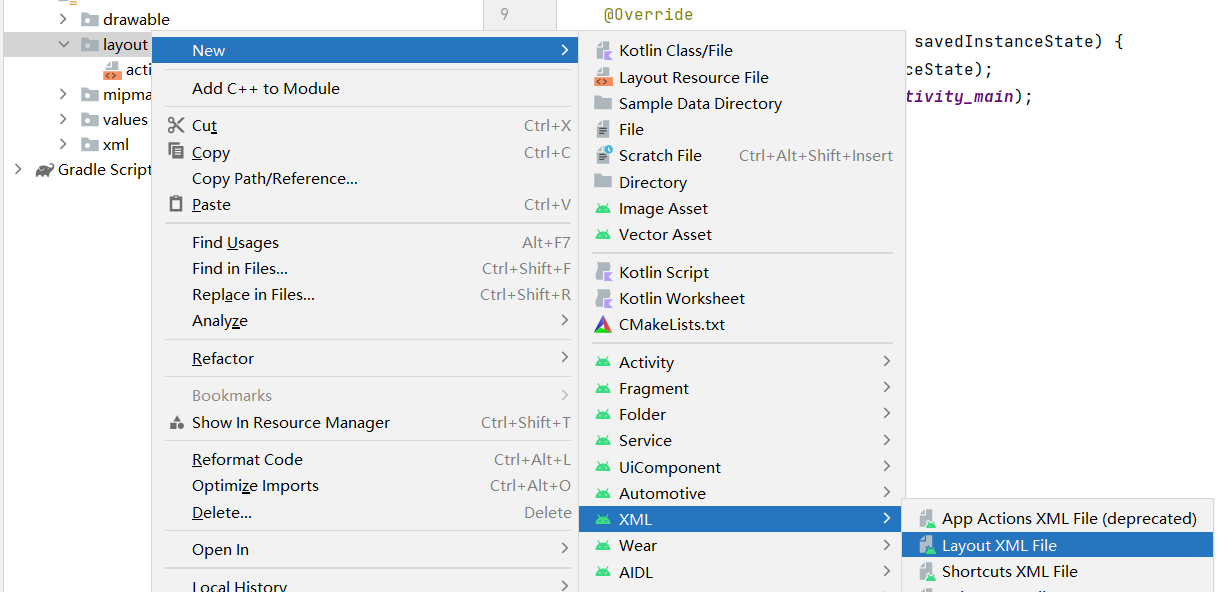Click the App Actions XML File icon
The height and width of the screenshot is (592, 1219).
[x=926, y=518]
